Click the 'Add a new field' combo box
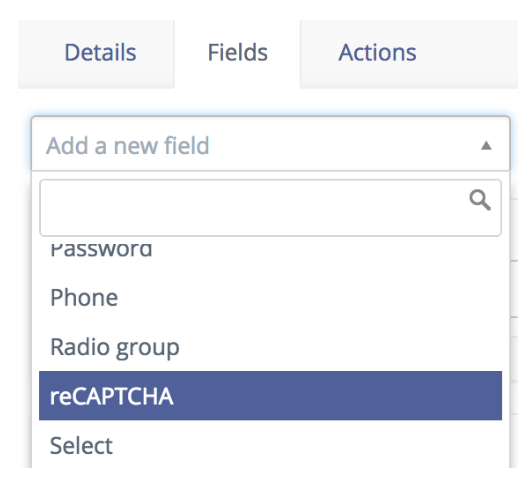The width and height of the screenshot is (530, 496). pyautogui.click(x=270, y=144)
